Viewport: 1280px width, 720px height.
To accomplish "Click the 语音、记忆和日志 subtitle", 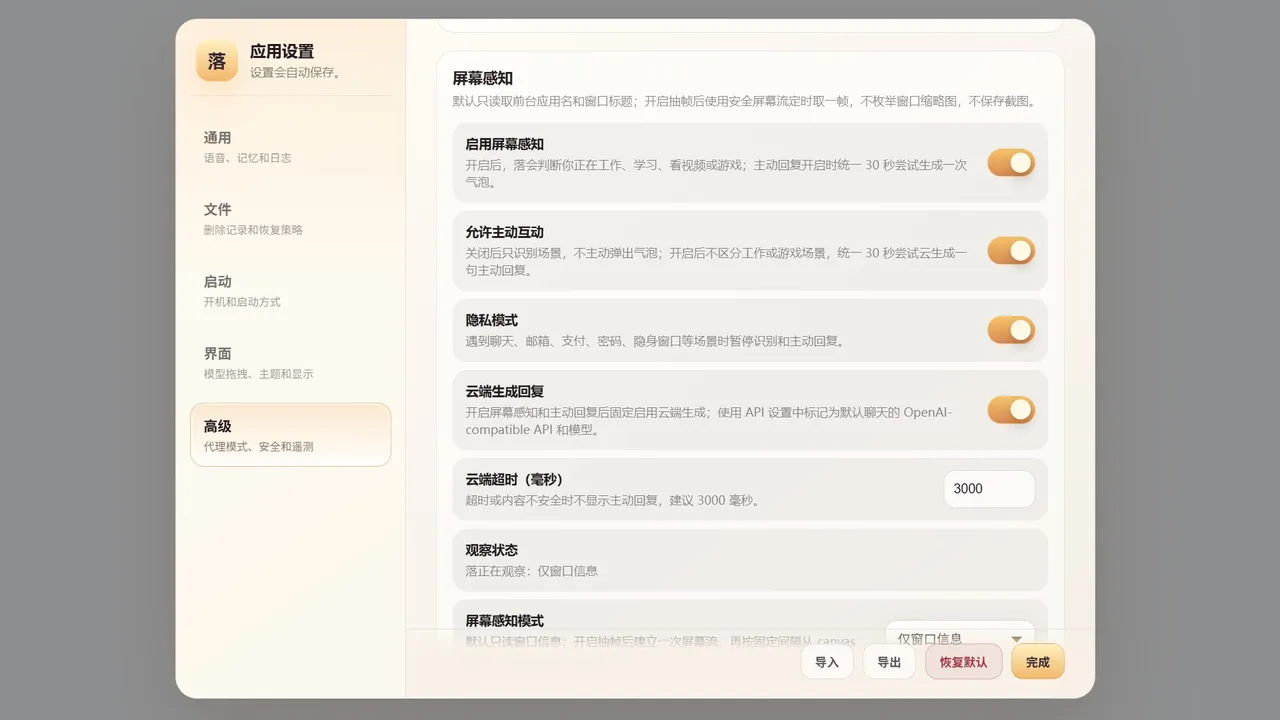I will [248, 158].
